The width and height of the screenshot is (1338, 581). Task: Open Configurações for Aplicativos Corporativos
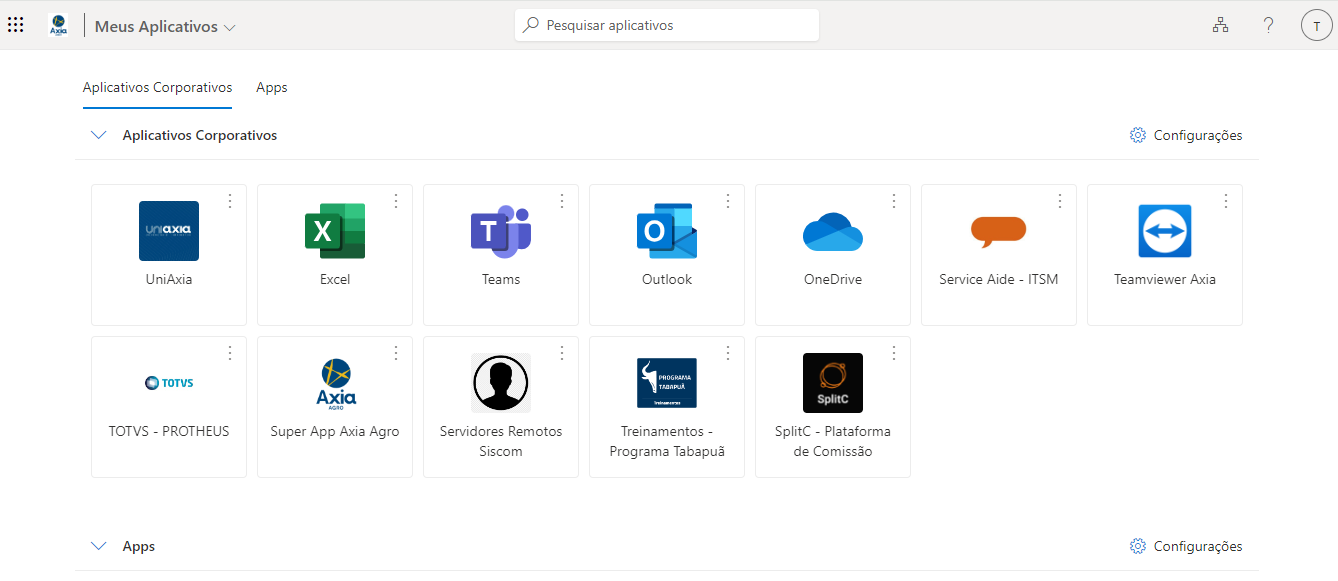pyautogui.click(x=1186, y=135)
